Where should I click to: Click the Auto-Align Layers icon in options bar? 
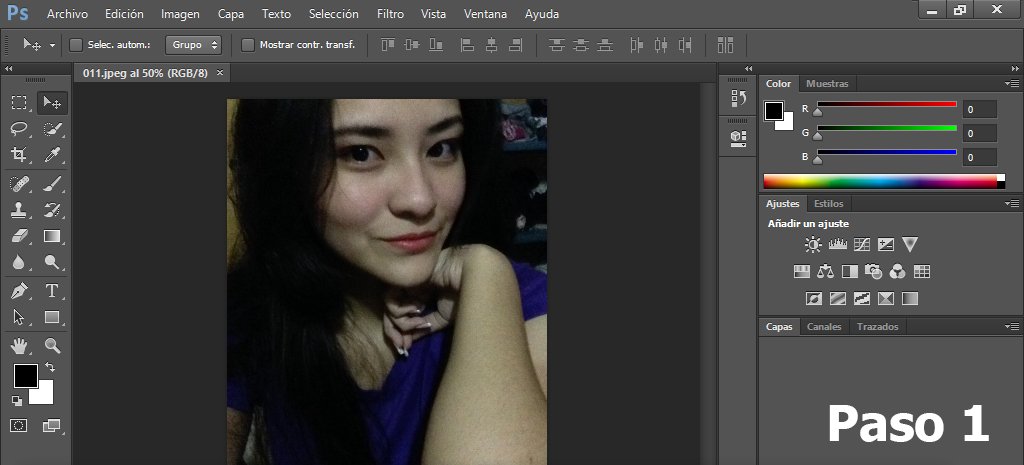click(726, 44)
